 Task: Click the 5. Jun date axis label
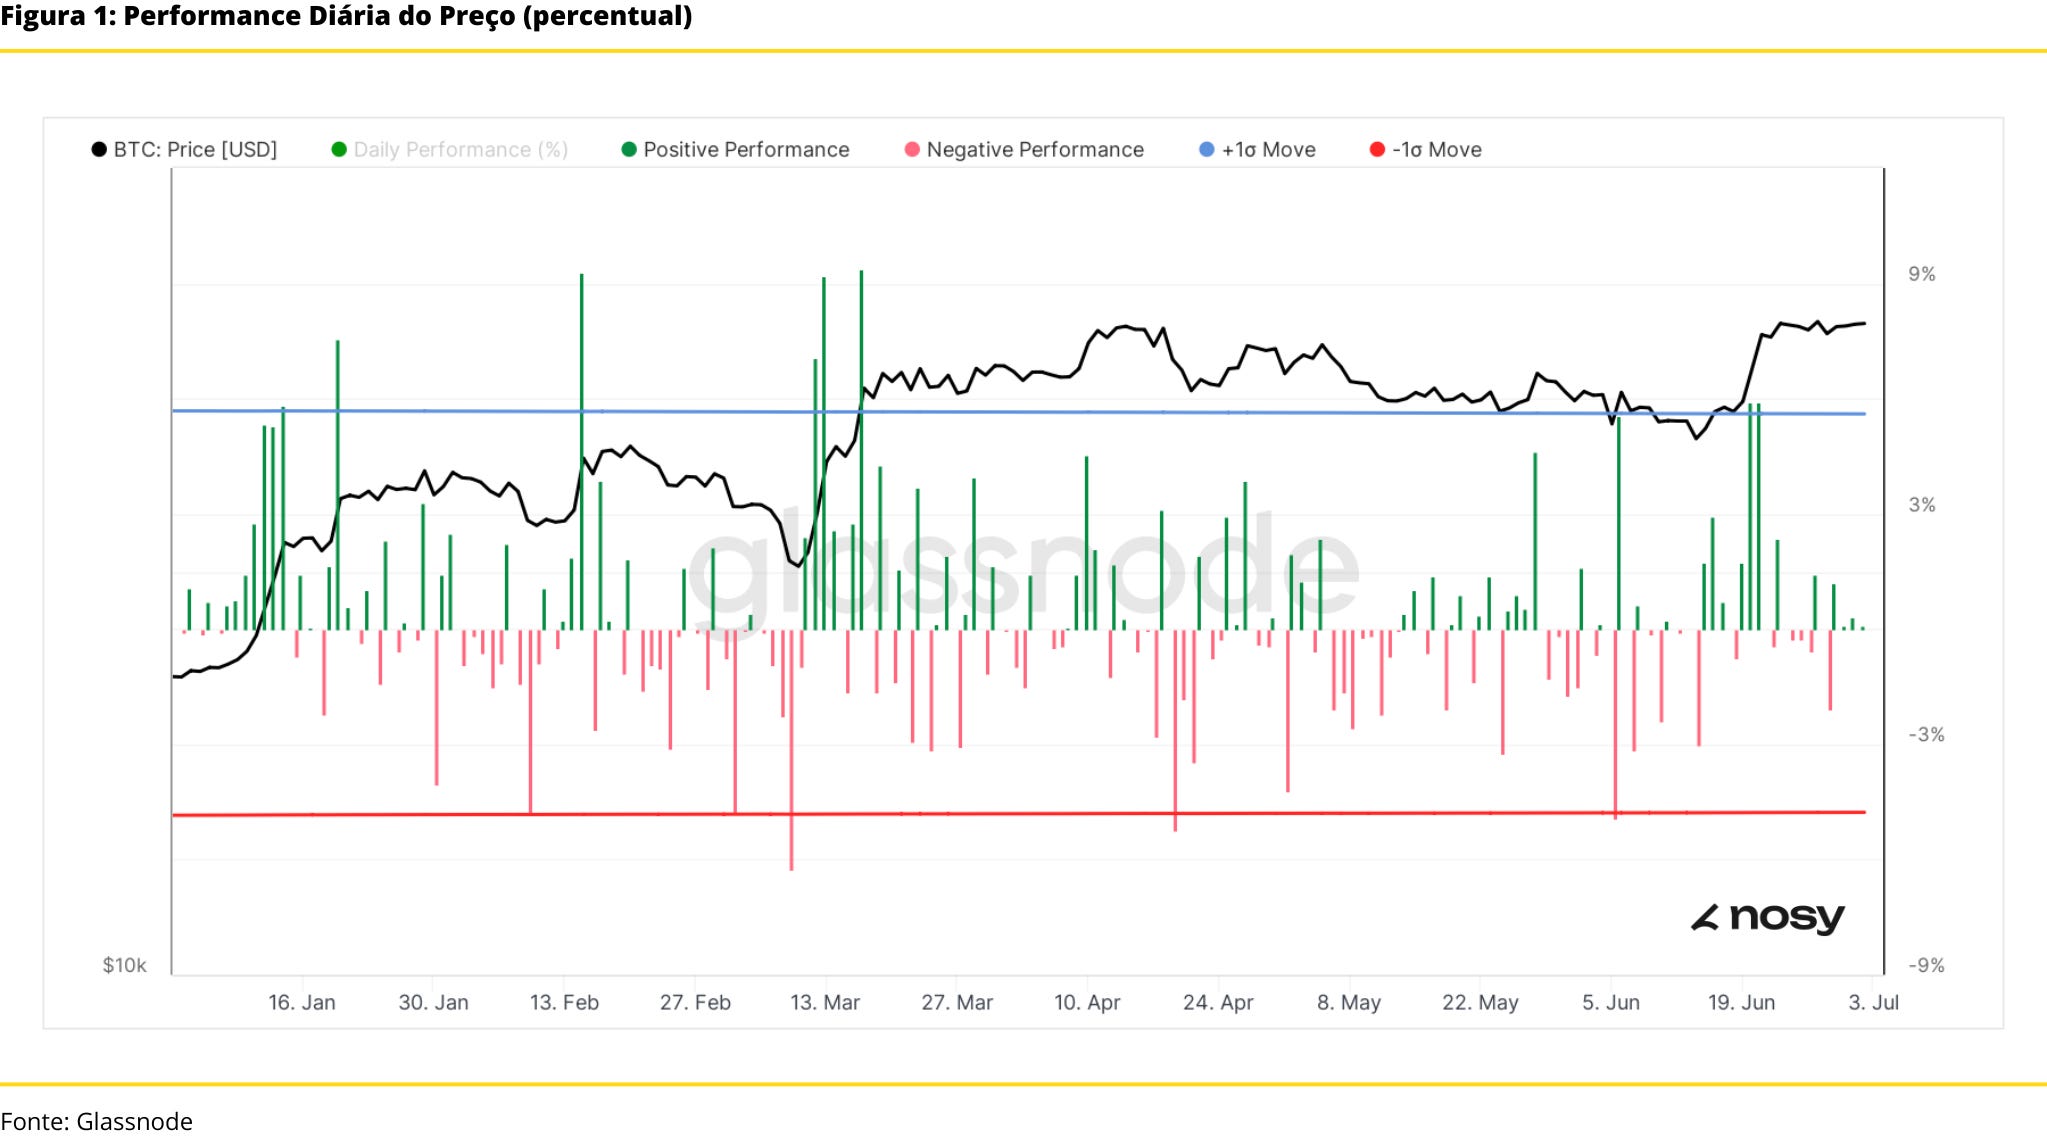coord(1610,1002)
